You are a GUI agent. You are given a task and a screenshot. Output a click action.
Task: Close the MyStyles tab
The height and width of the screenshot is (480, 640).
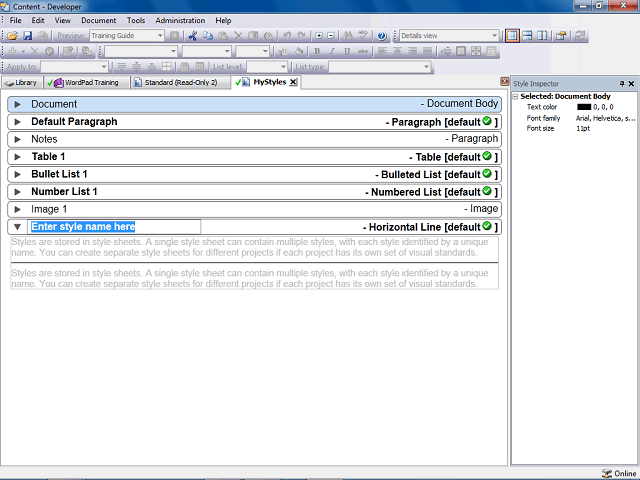click(x=293, y=82)
